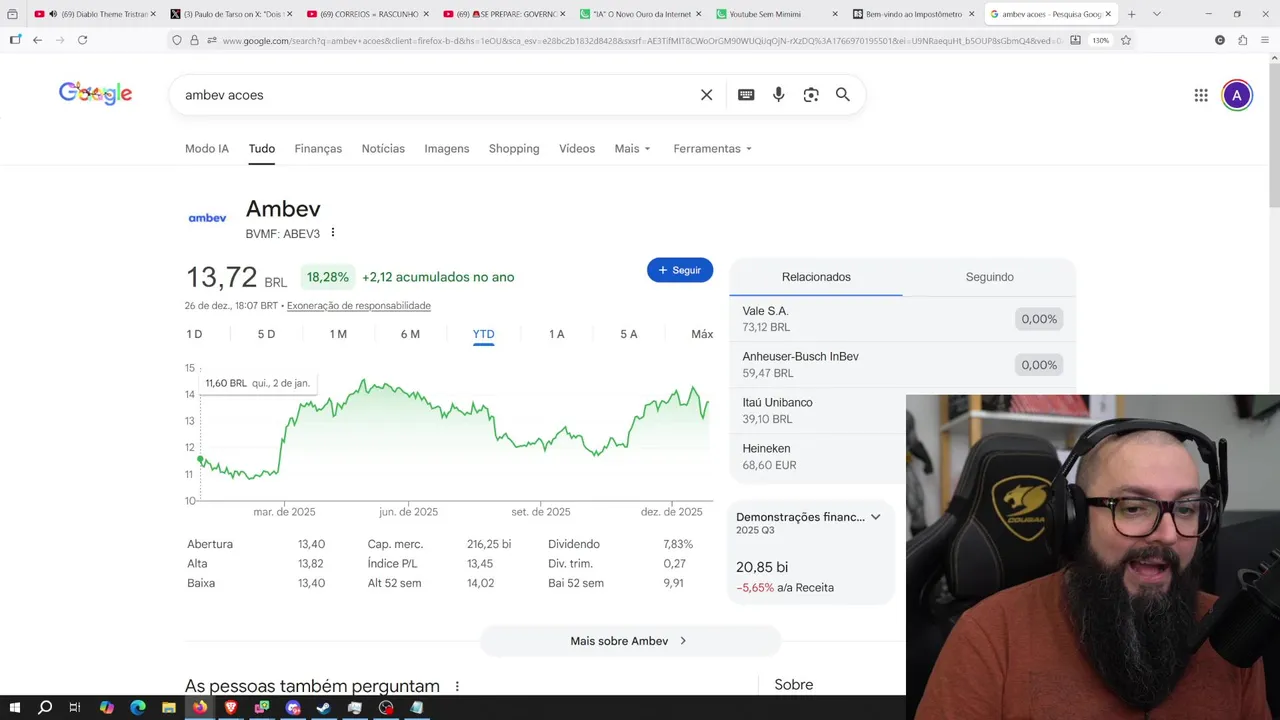Viewport: 1280px width, 720px height.
Task: Switch to the Relacionados tab
Action: (816, 277)
